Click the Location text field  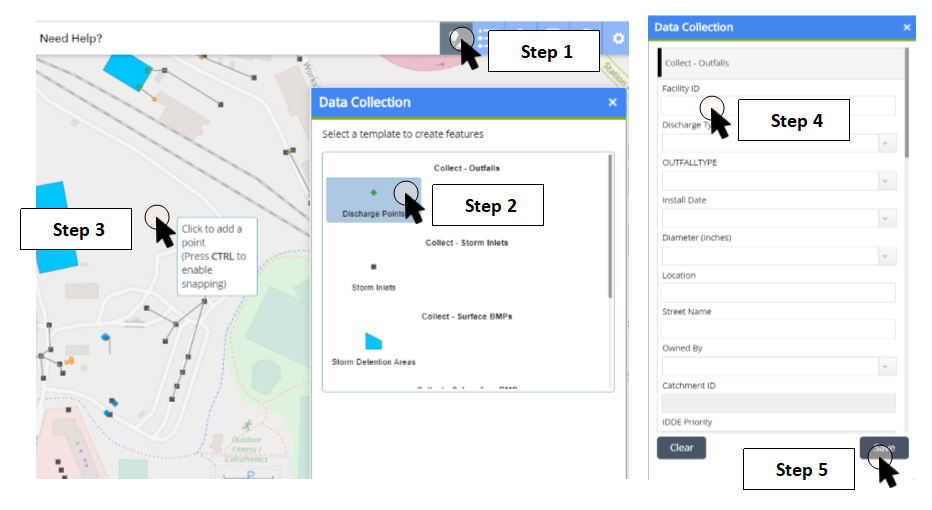[778, 292]
